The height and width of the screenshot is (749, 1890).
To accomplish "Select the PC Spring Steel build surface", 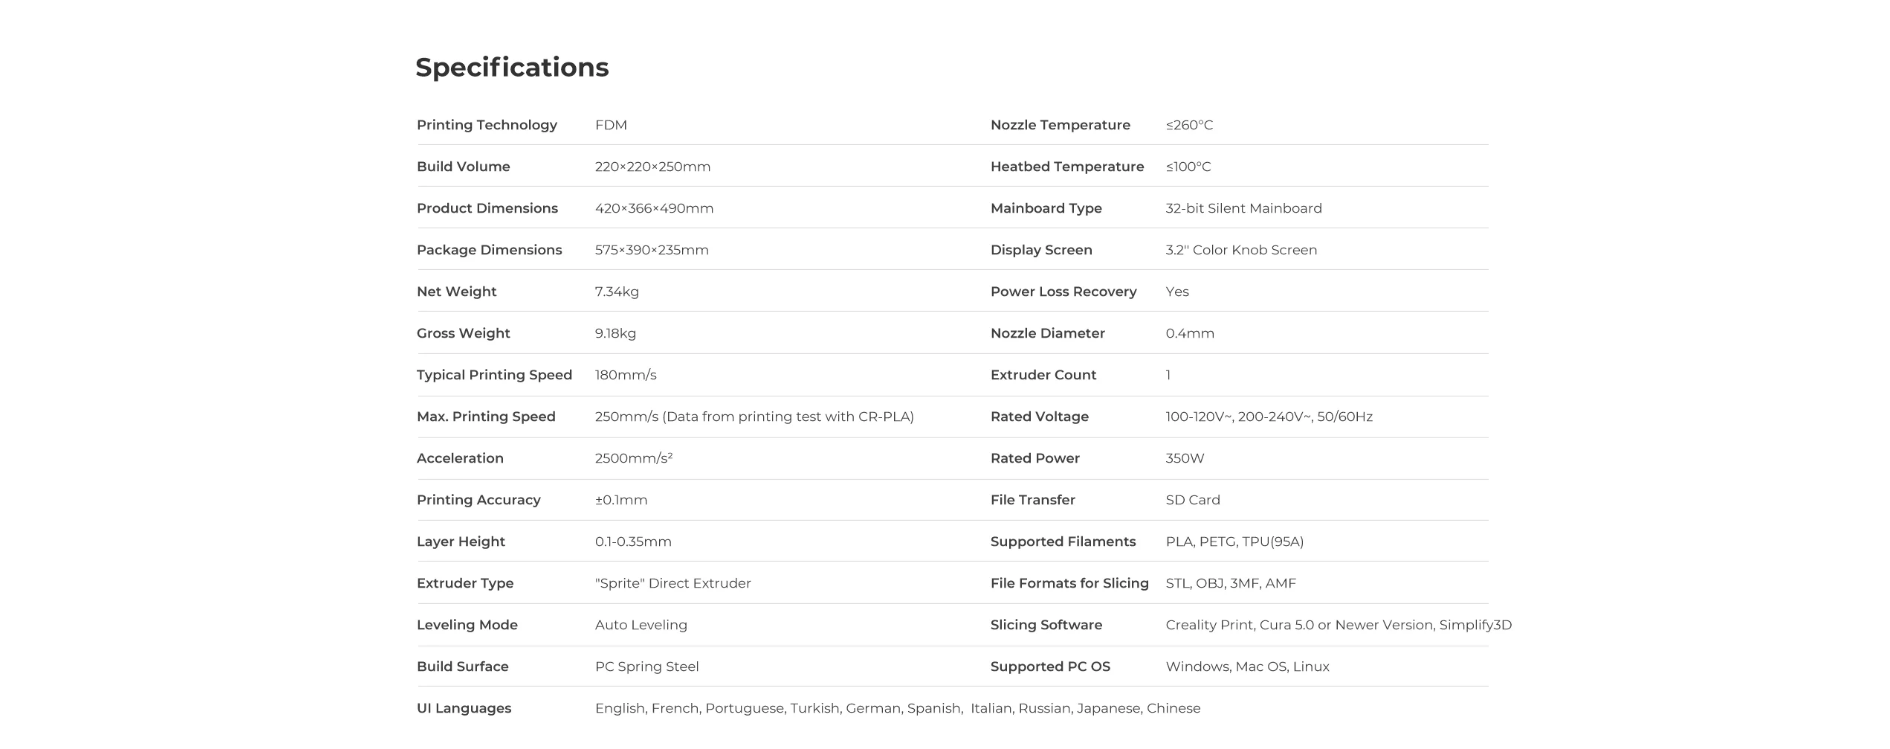I will click(647, 667).
